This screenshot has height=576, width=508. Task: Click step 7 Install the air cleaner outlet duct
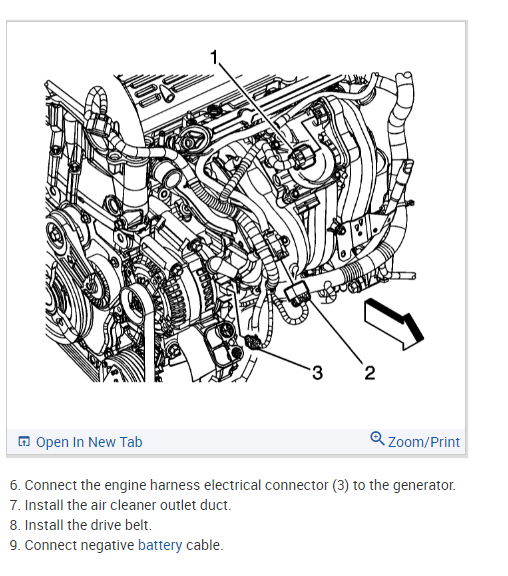pos(120,505)
